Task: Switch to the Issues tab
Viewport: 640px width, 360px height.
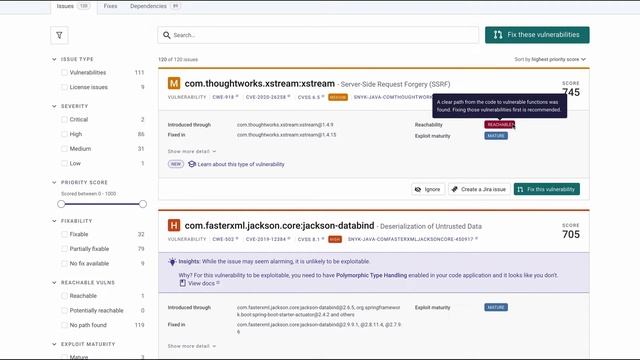Action: [73, 6]
